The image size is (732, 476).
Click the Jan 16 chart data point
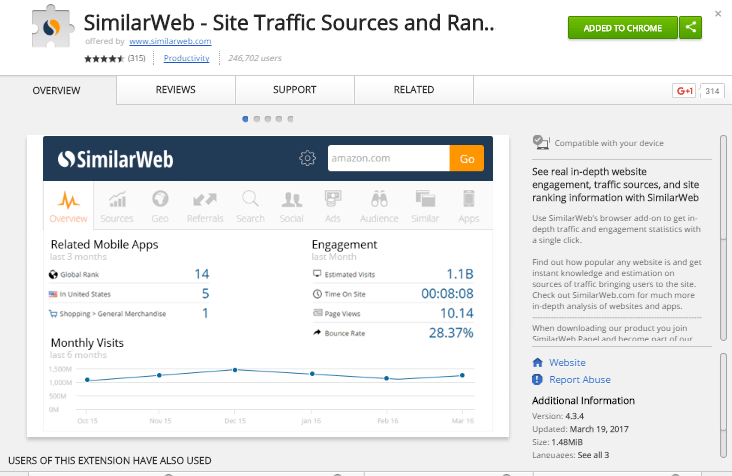coord(312,374)
